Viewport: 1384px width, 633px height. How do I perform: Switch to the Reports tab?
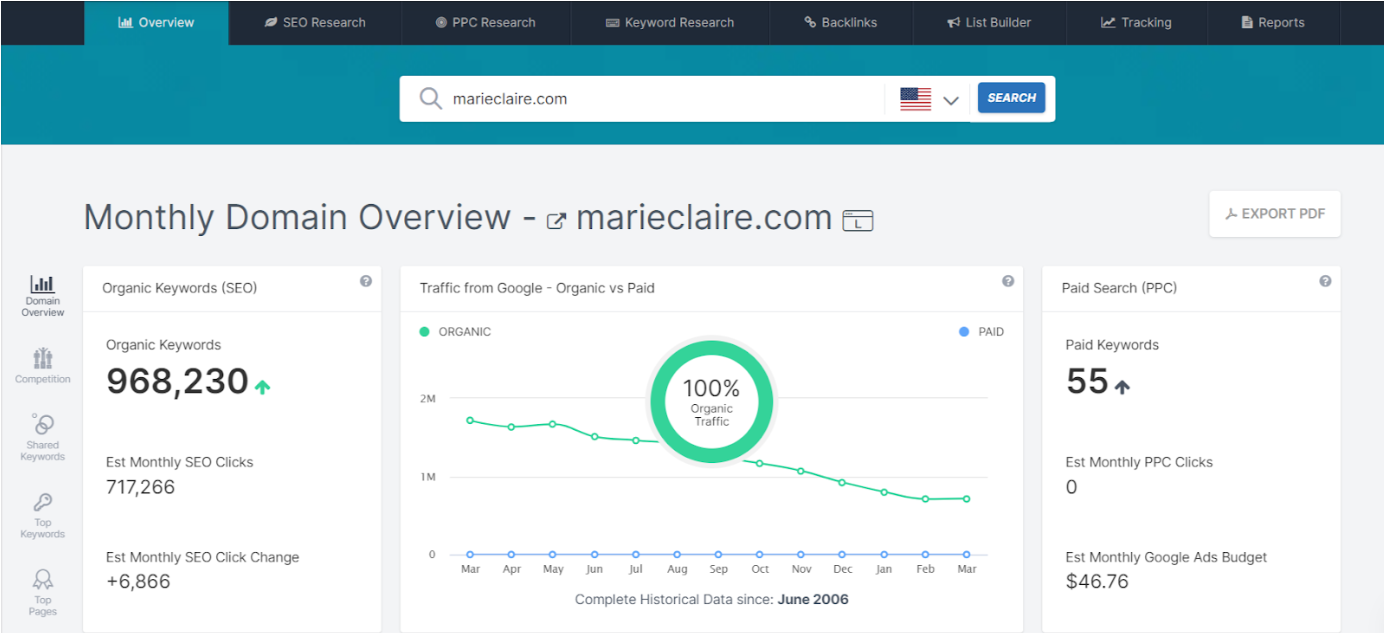coord(1273,22)
